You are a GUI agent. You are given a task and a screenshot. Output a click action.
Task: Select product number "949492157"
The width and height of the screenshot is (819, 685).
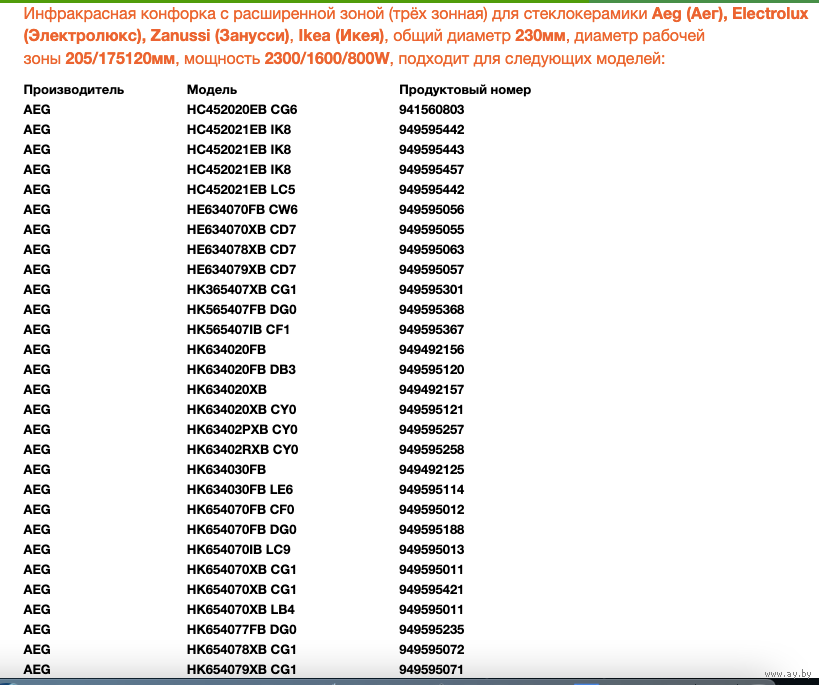coord(431,390)
